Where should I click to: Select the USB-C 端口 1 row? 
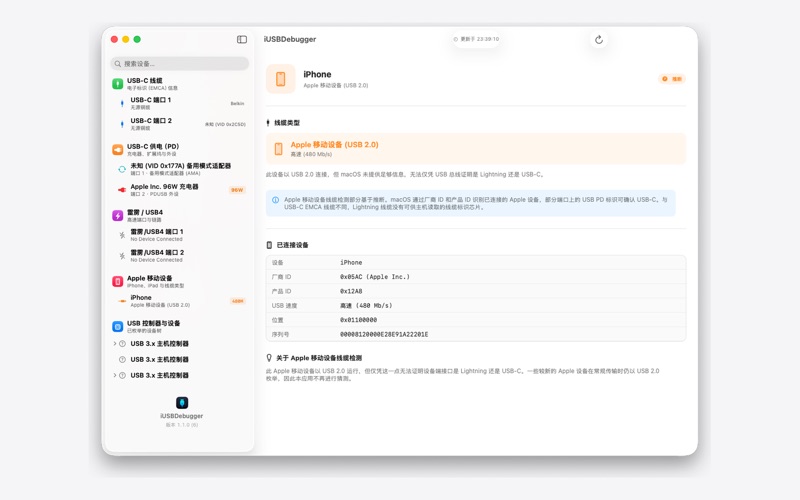(180, 104)
